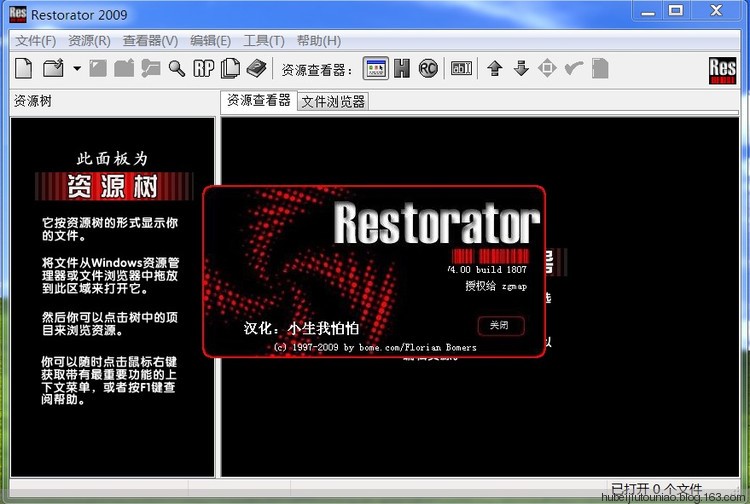
Task: Open the 文件(F) menu
Action: point(35,41)
